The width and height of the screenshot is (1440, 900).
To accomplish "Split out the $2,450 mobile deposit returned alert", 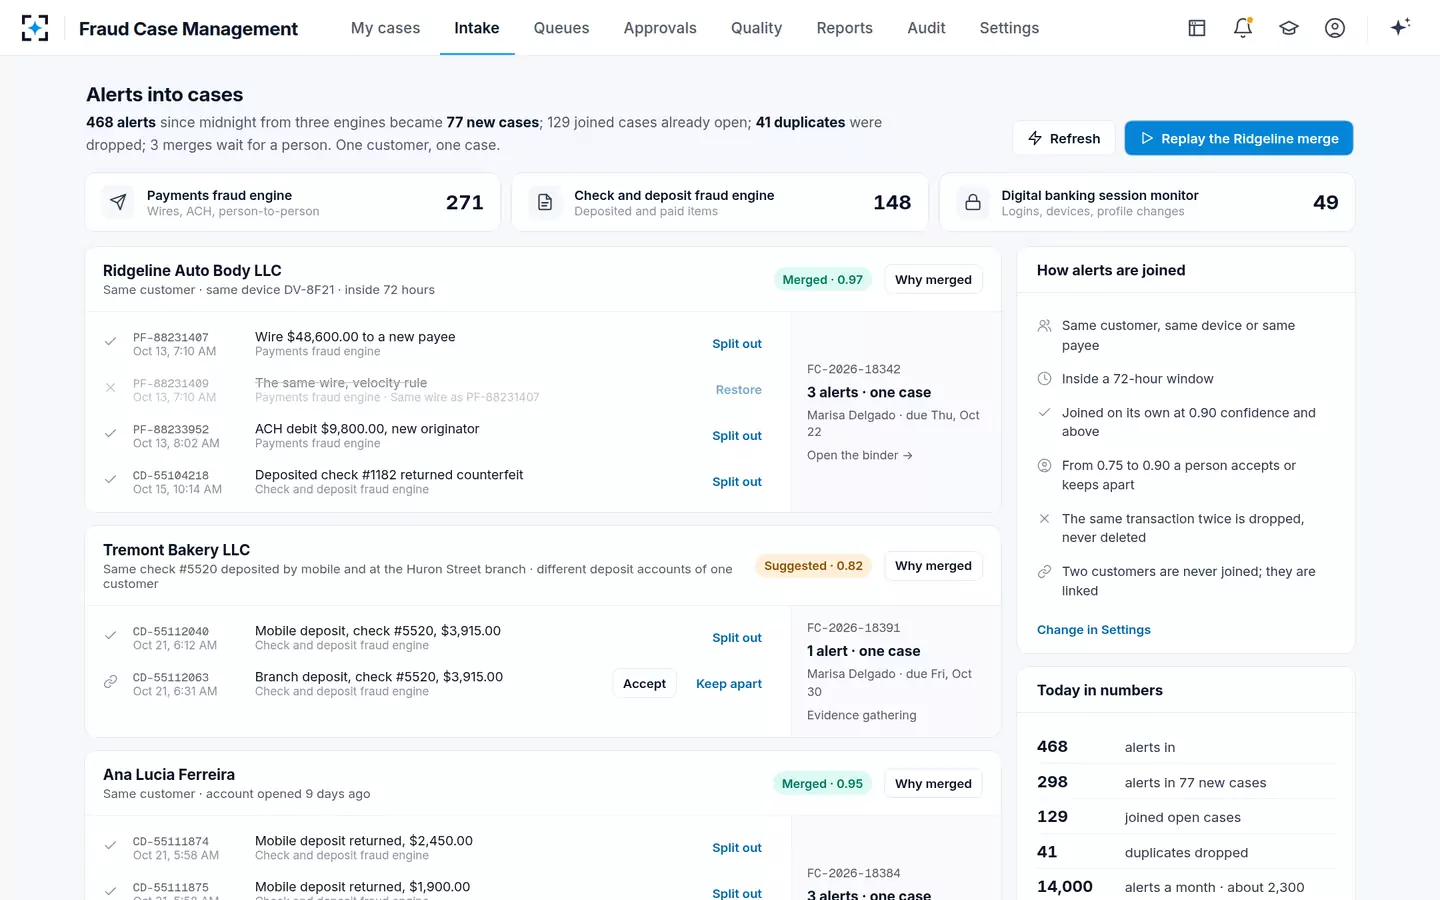I will [x=737, y=848].
